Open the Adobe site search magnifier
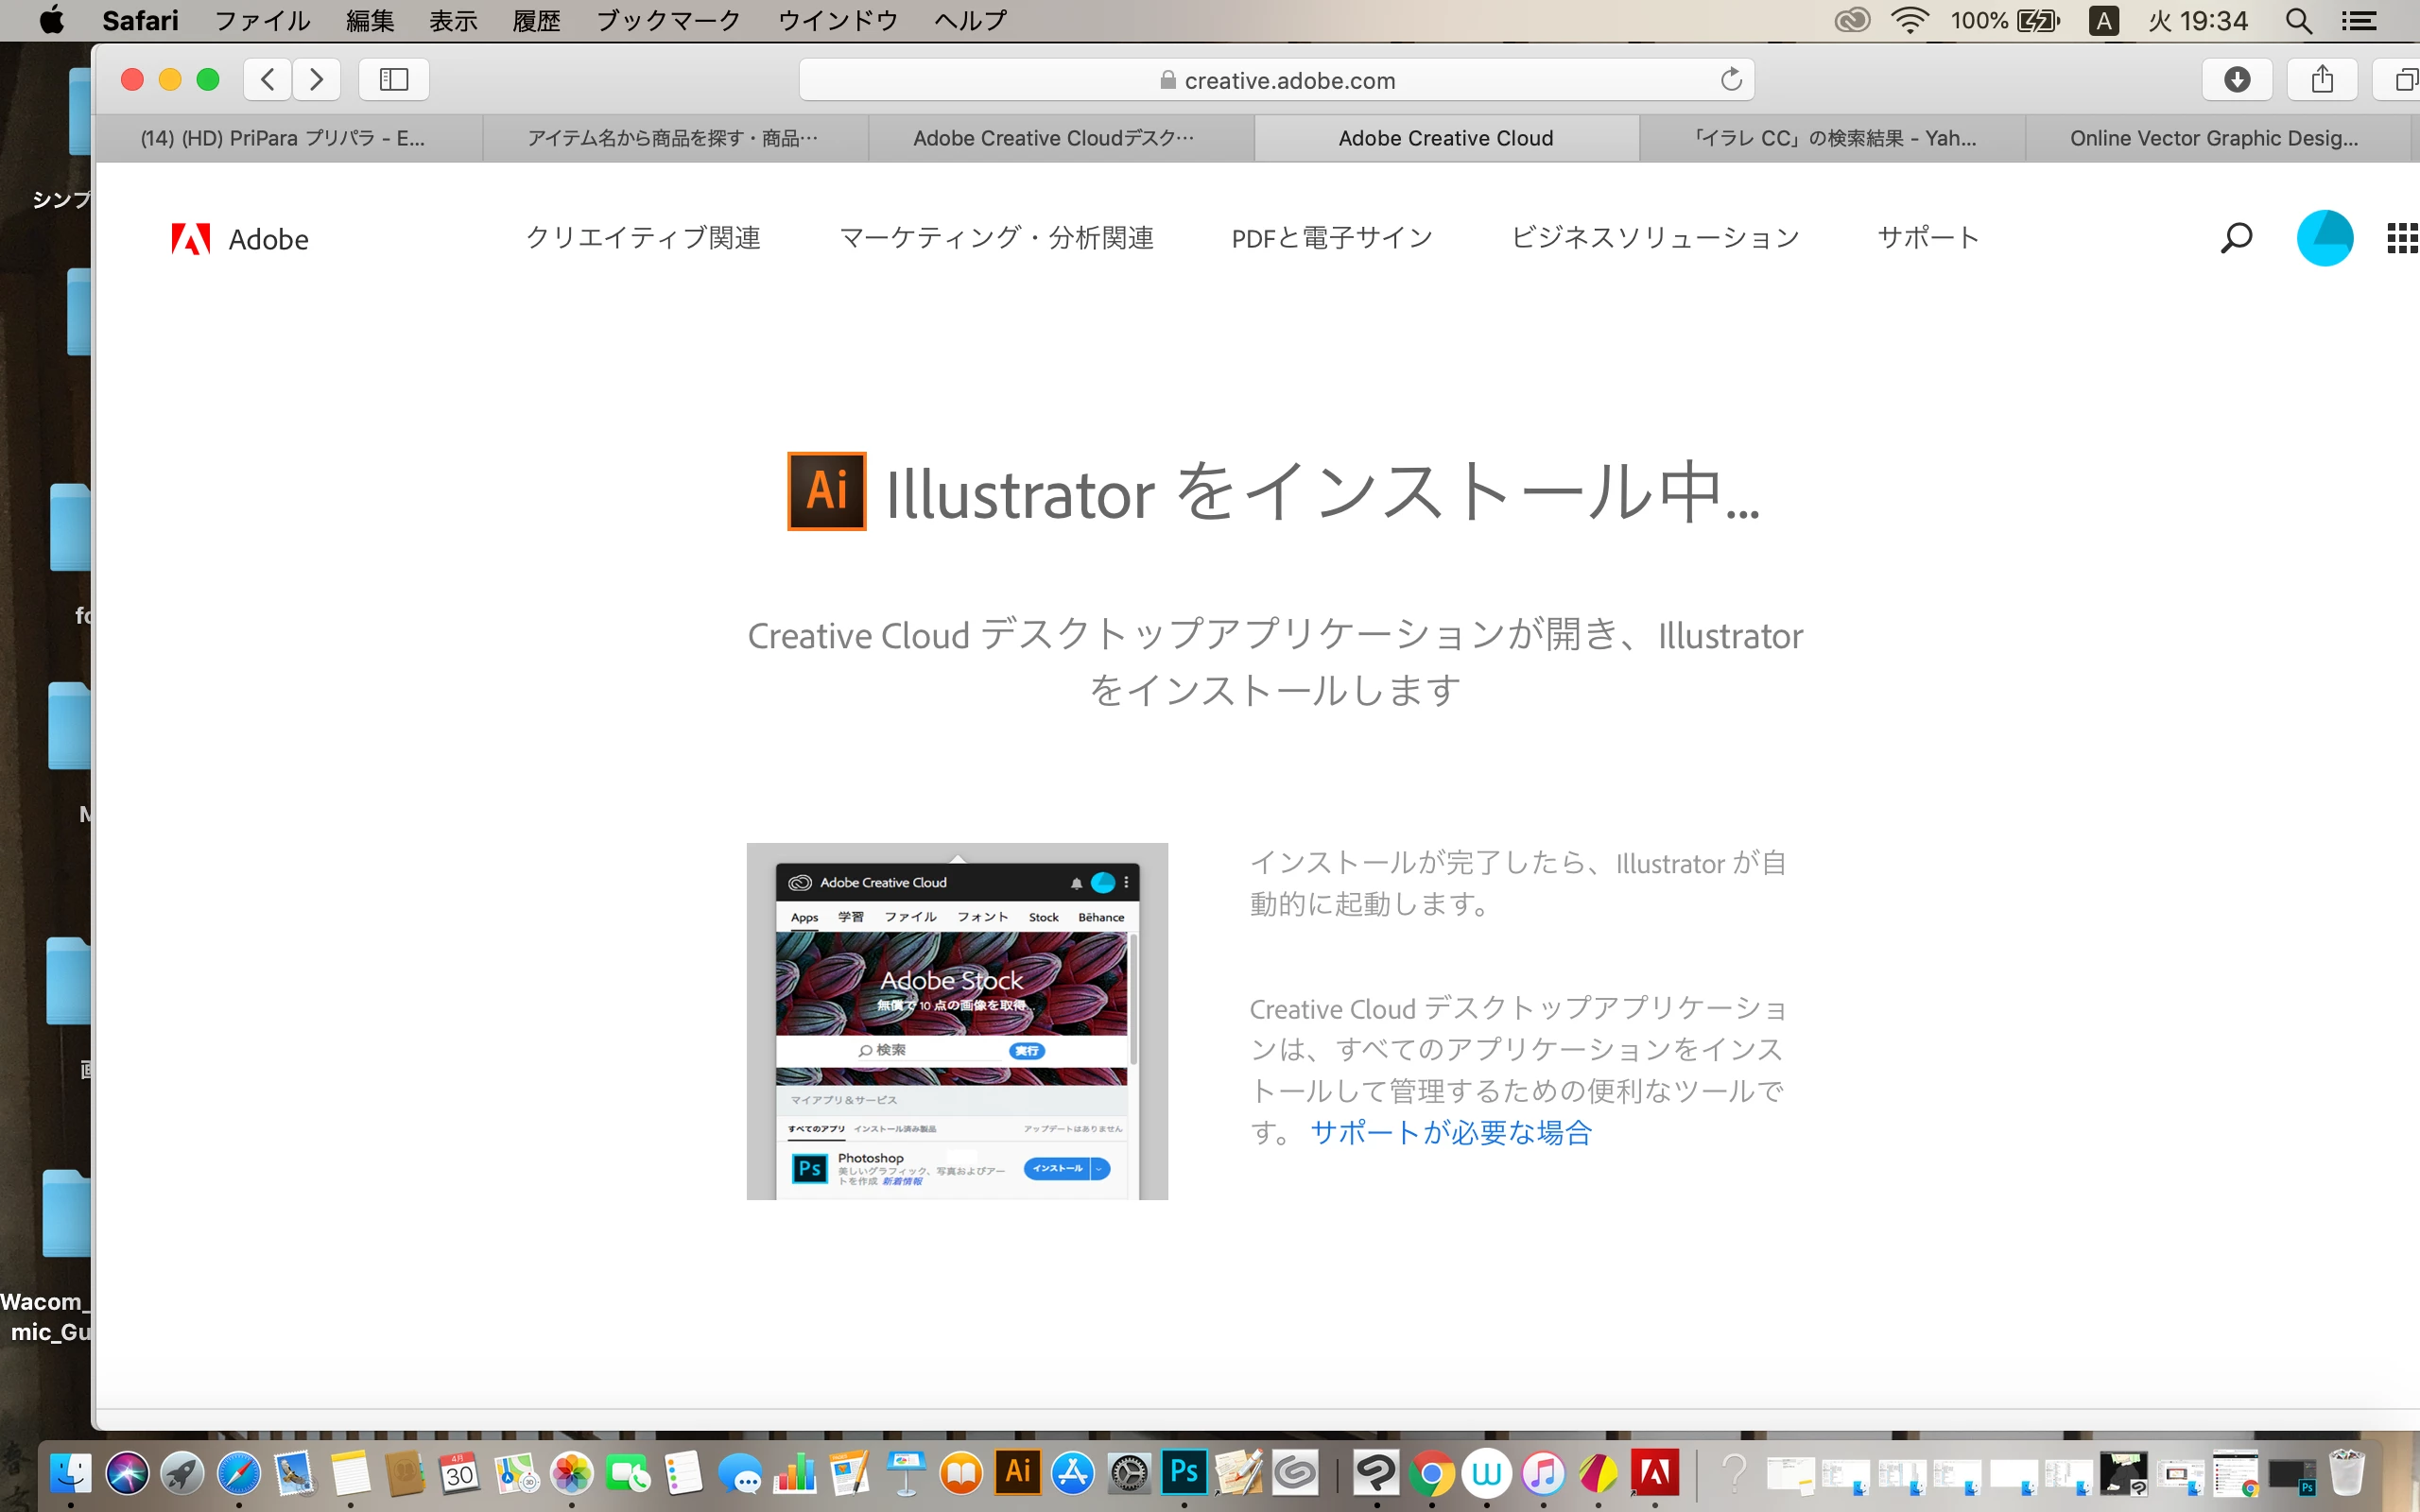This screenshot has height=1512, width=2420. pyautogui.click(x=2236, y=238)
